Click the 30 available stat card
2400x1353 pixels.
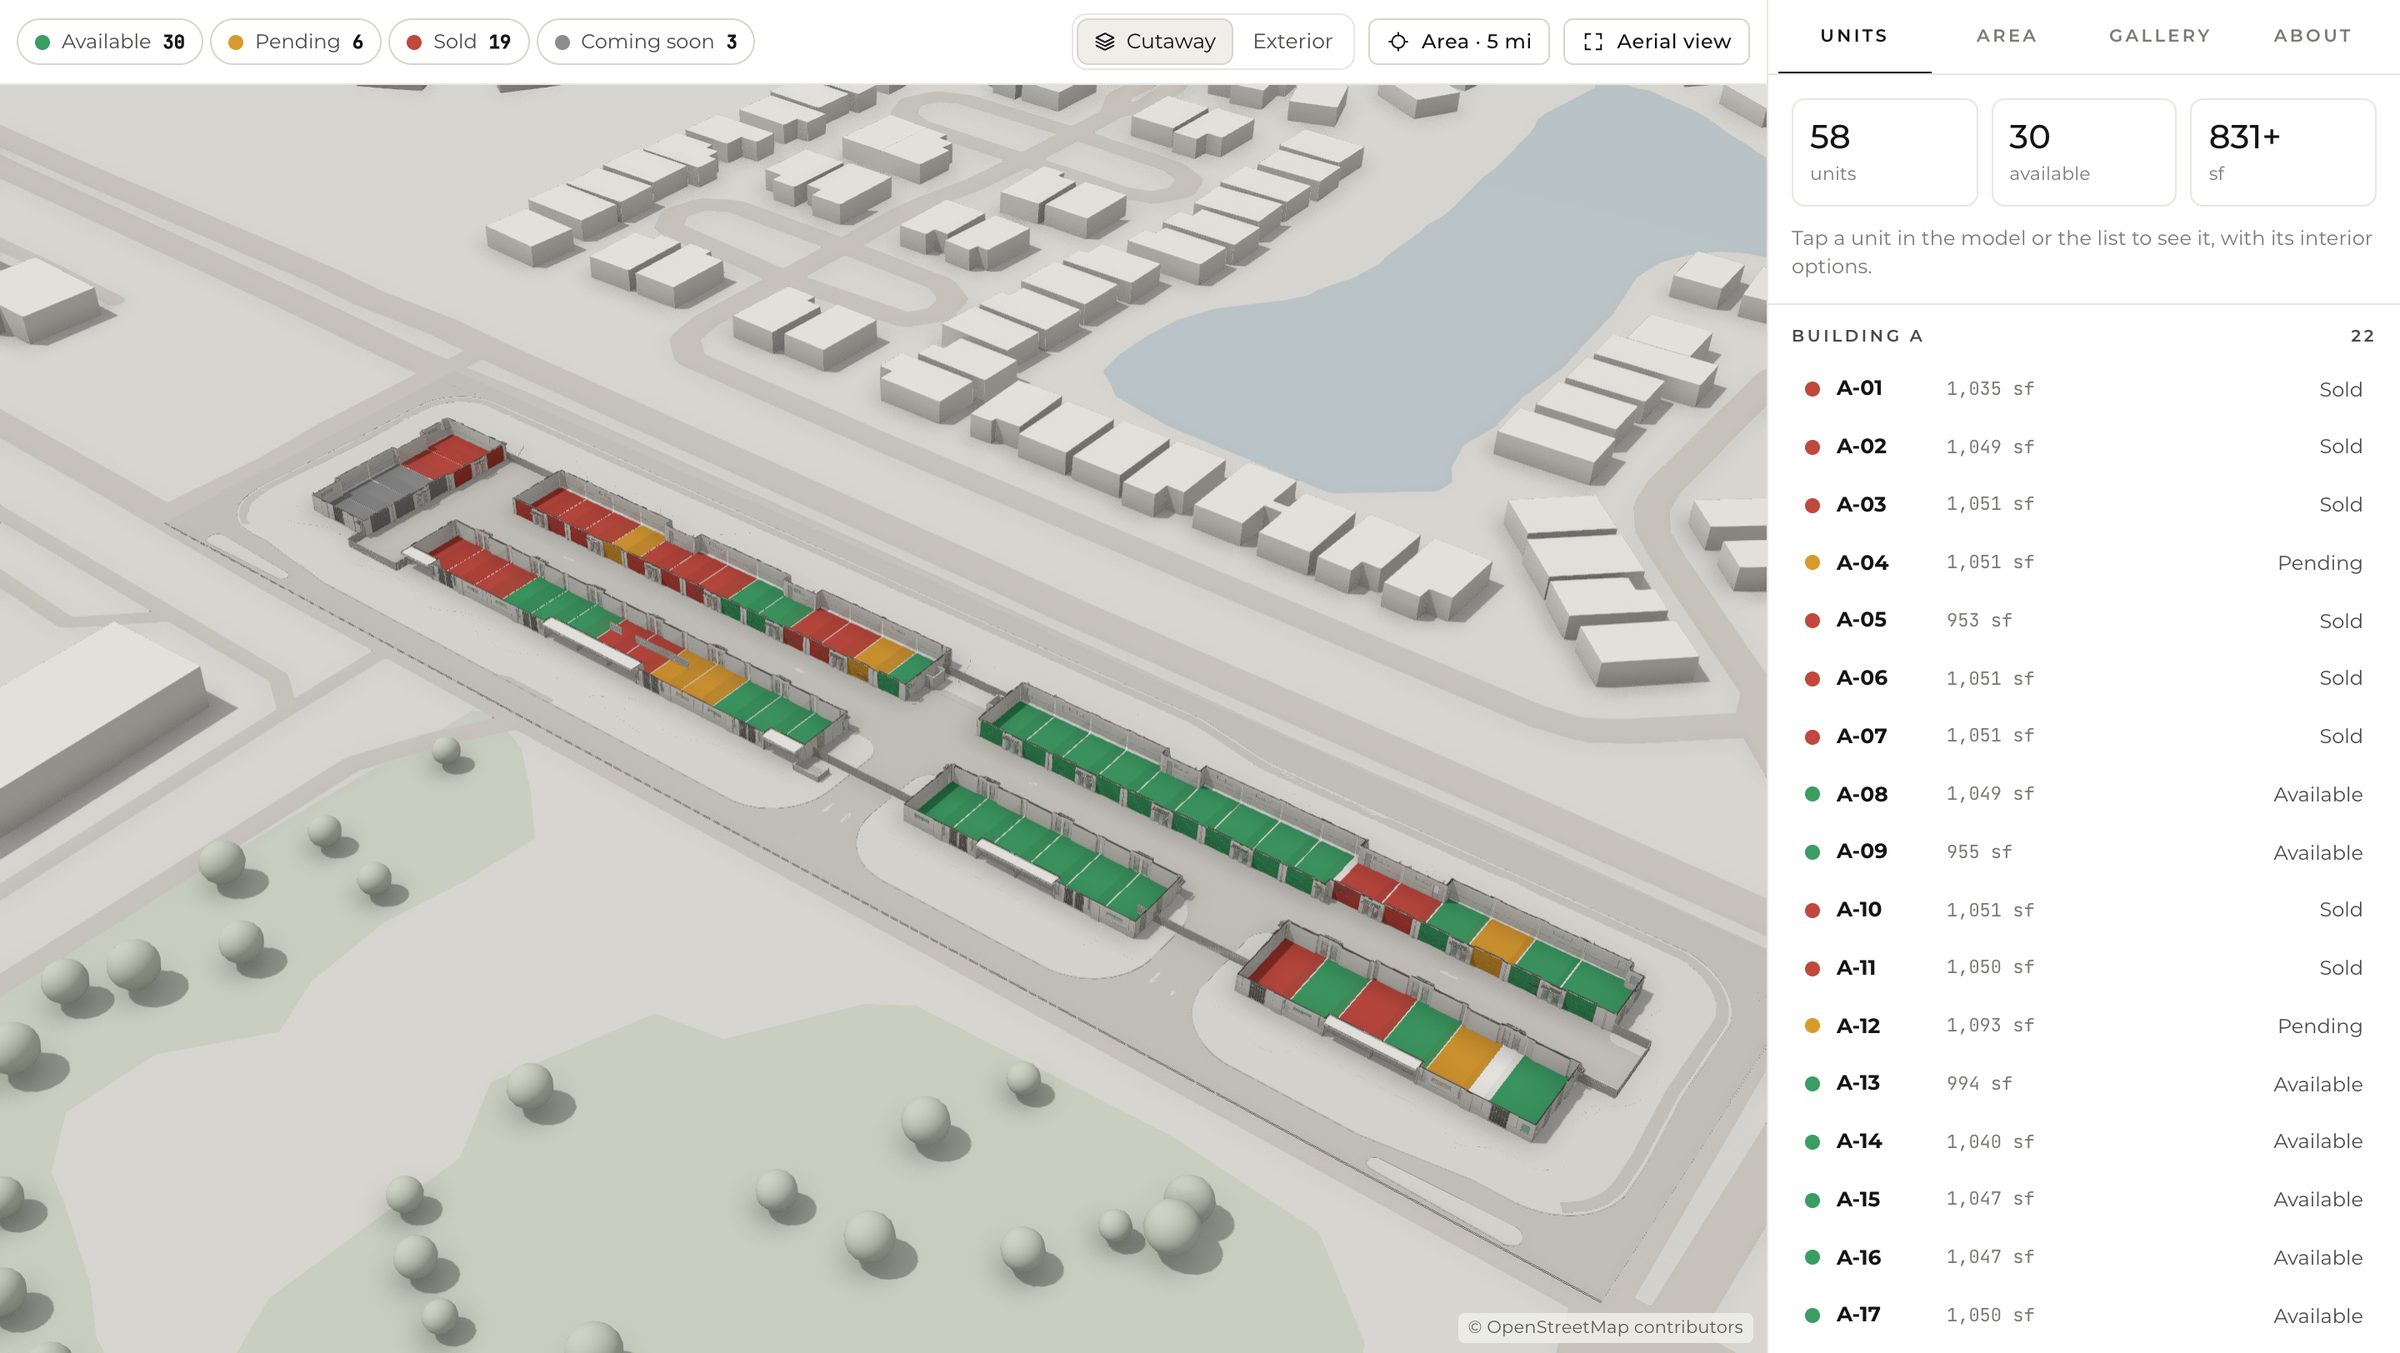2084,152
